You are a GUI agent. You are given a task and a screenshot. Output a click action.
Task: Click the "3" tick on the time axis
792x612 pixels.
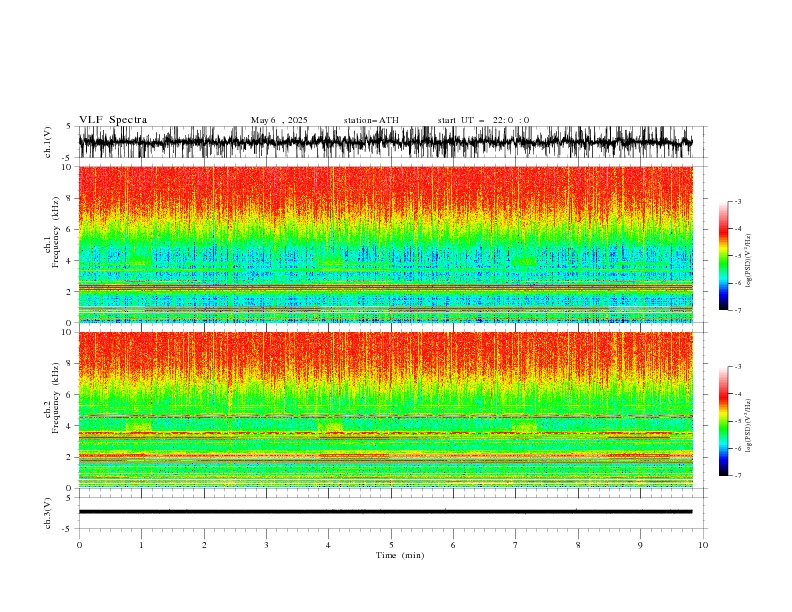(266, 545)
